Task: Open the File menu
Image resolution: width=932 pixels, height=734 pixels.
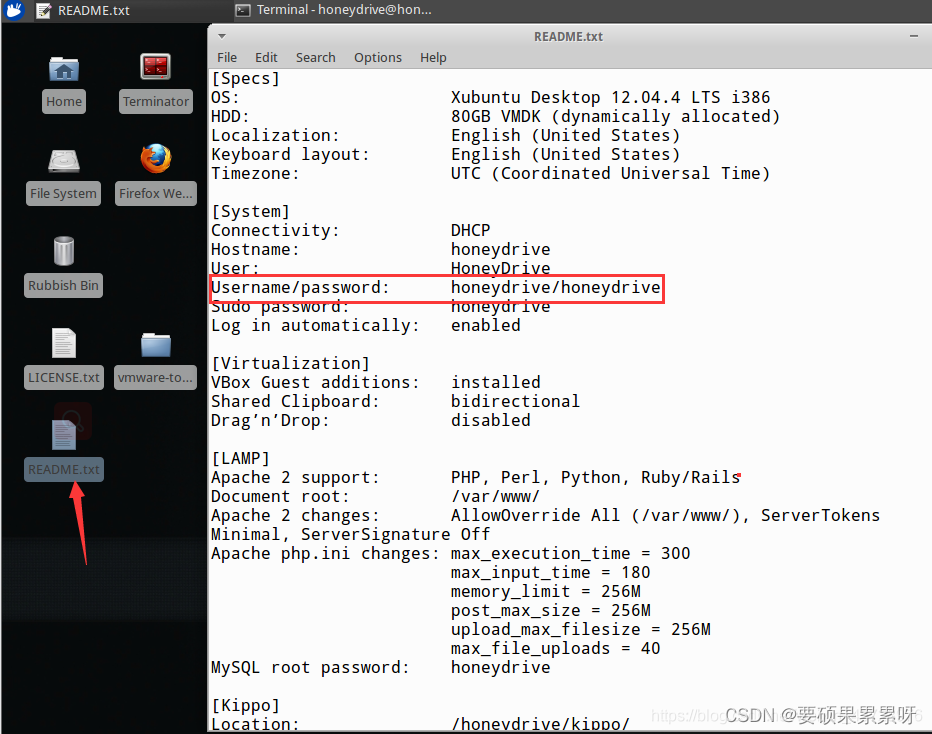Action: click(227, 58)
